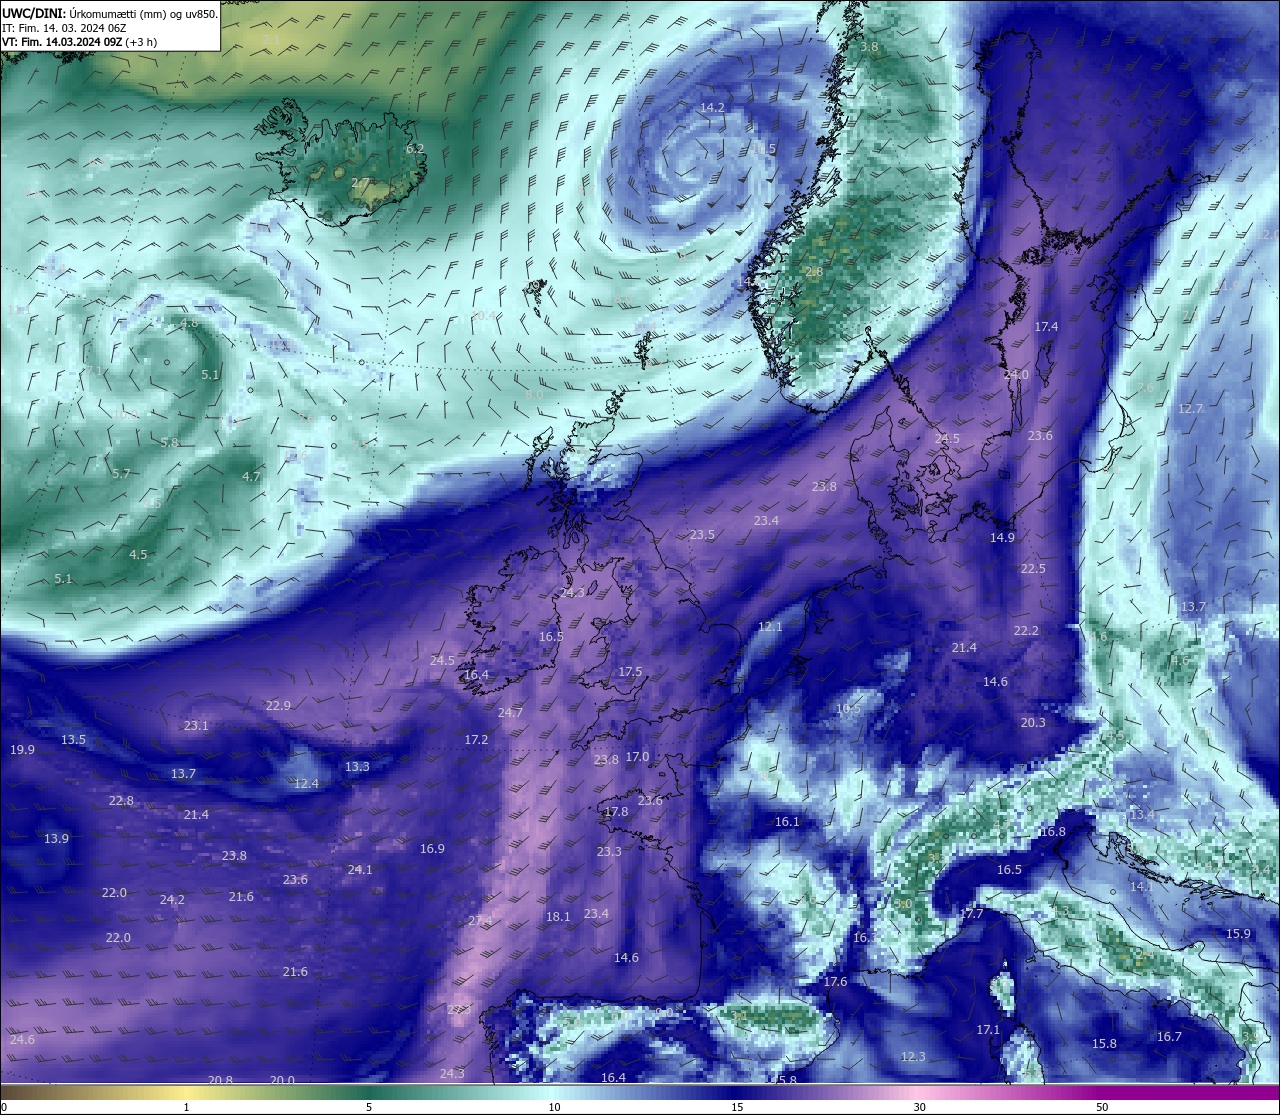The height and width of the screenshot is (1115, 1280).
Task: Select the 16.1 value on the map
Action: point(787,822)
